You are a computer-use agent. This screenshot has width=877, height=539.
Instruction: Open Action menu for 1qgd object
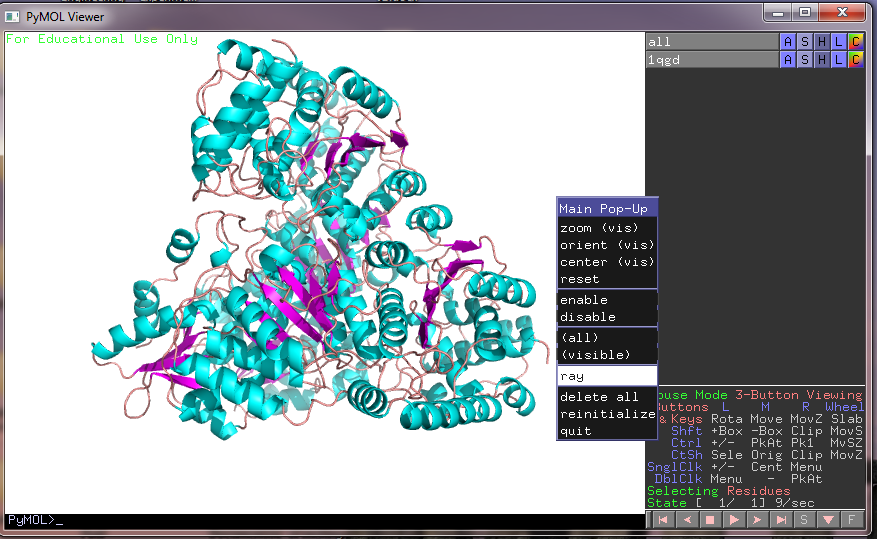click(788, 59)
